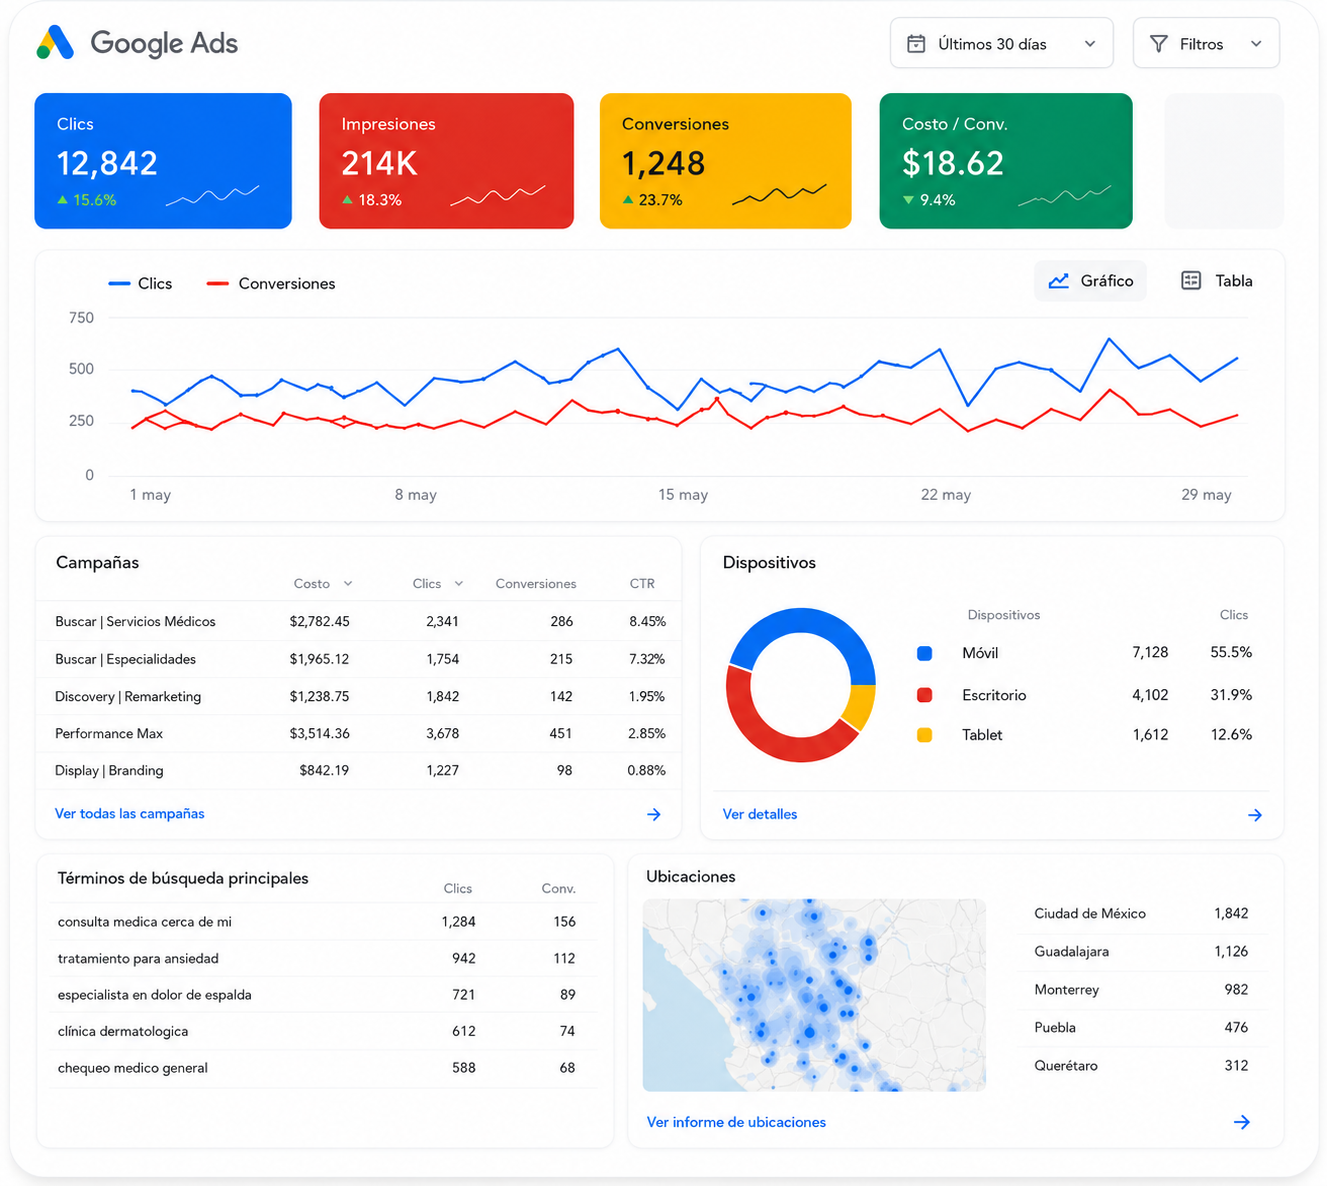Click Ver todas las campañas link
The height and width of the screenshot is (1186, 1327).
coord(130,814)
